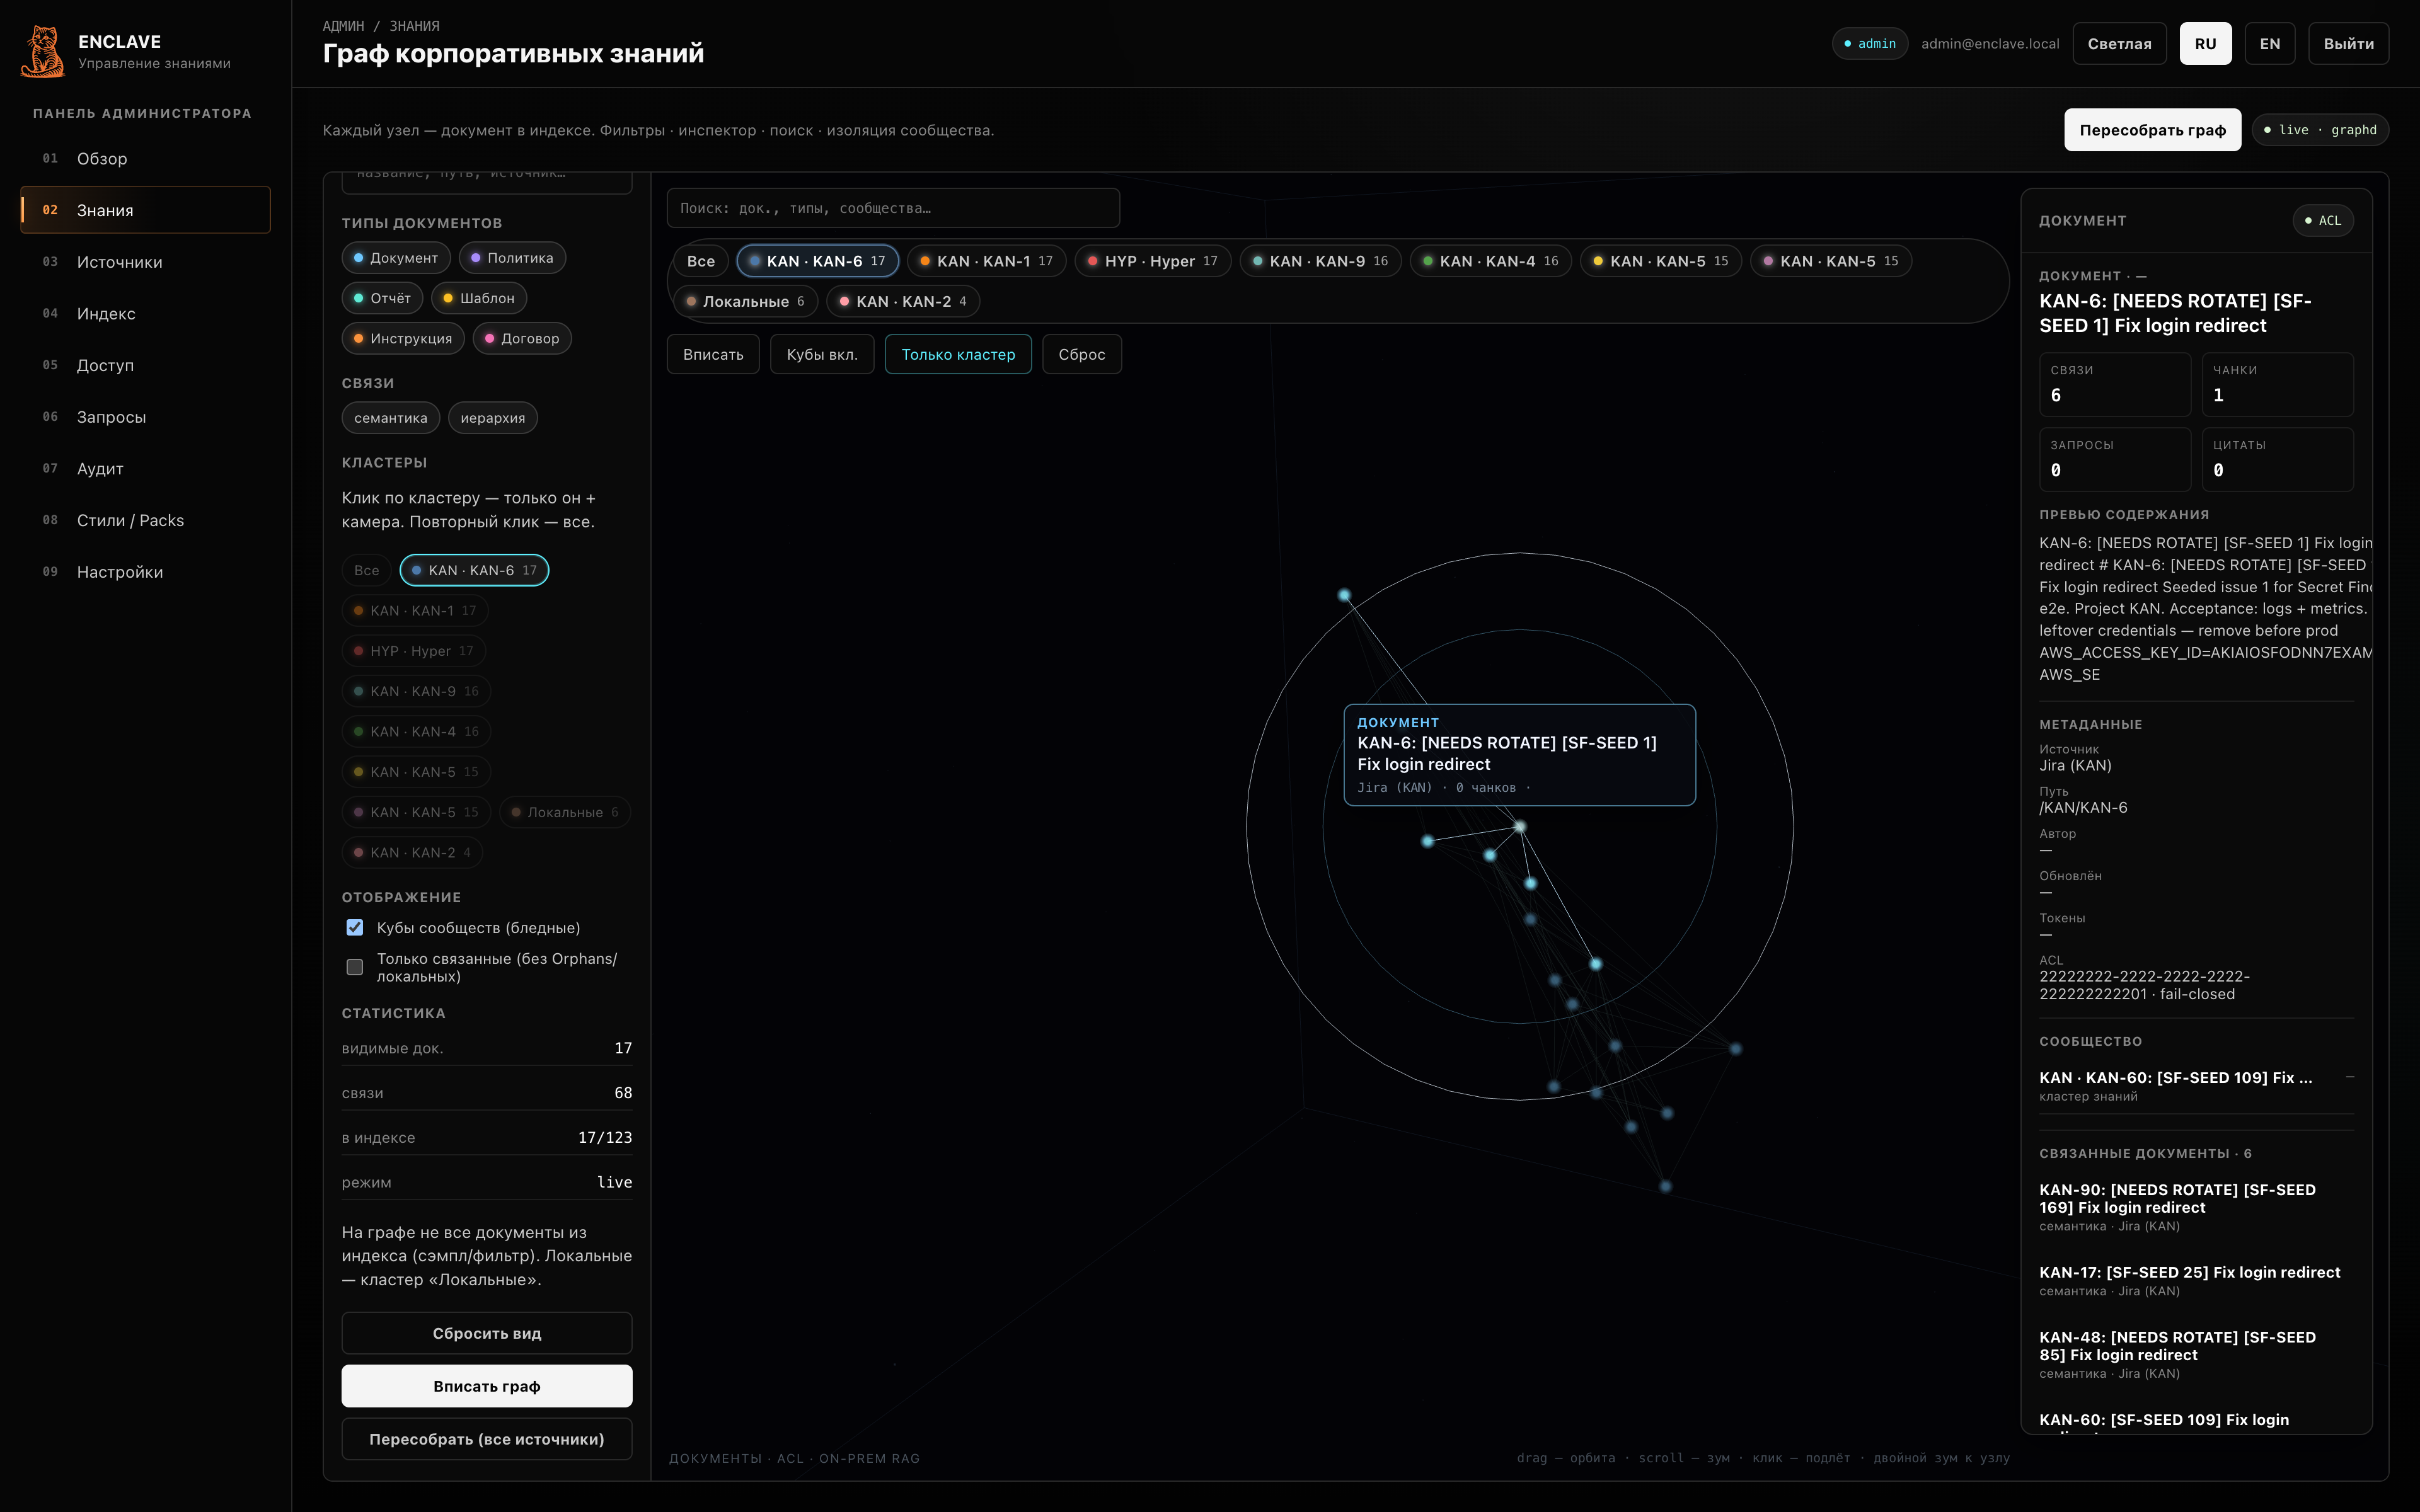Open the Настройки page

[x=145, y=572]
